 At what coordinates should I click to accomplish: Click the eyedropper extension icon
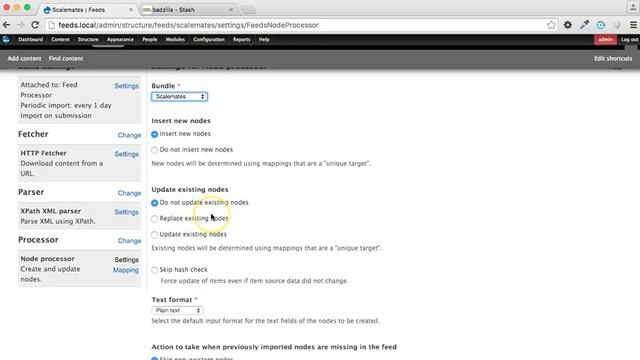(584, 25)
